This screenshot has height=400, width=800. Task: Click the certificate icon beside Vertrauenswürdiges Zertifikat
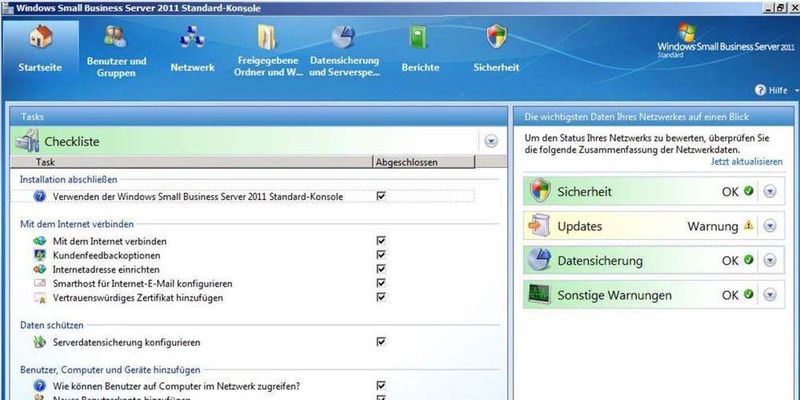[40, 297]
